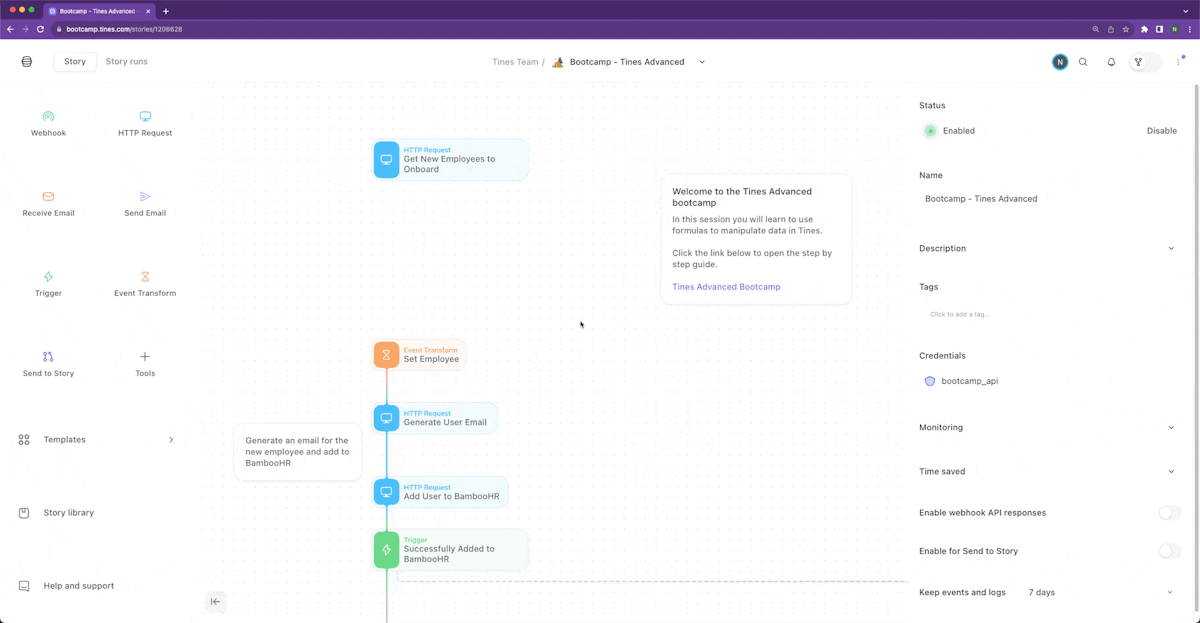Open the user avatar N in header
This screenshot has width=1200, height=623.
pos(1060,62)
